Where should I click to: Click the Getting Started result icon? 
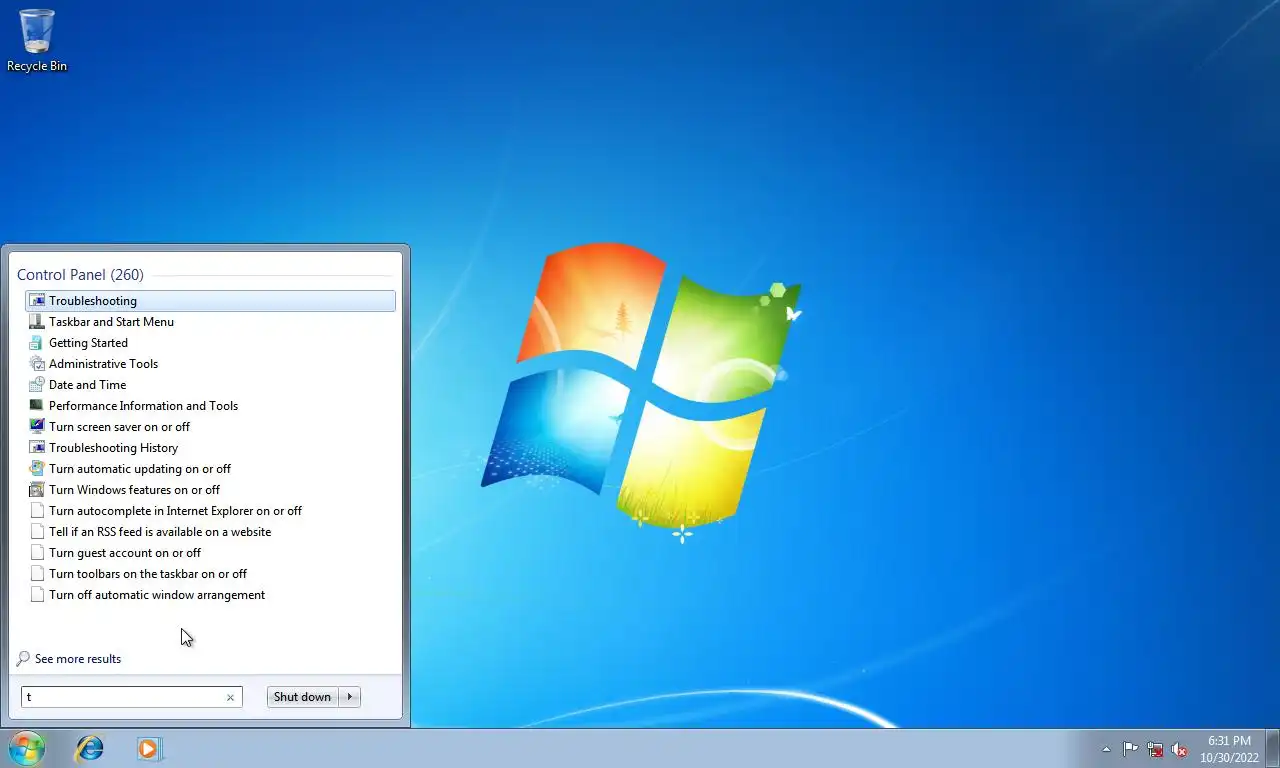[37, 343]
